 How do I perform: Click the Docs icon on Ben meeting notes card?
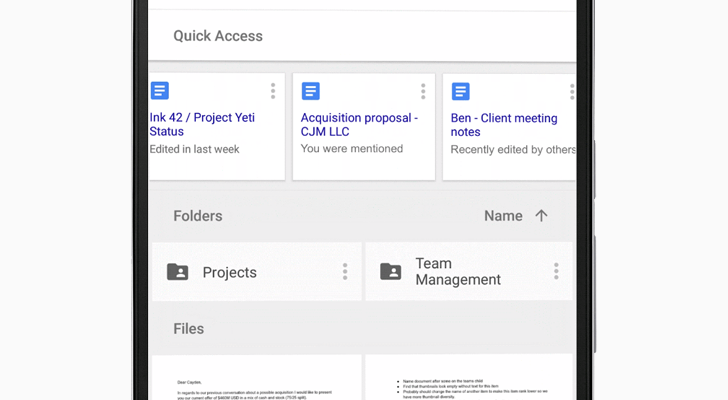(x=461, y=91)
